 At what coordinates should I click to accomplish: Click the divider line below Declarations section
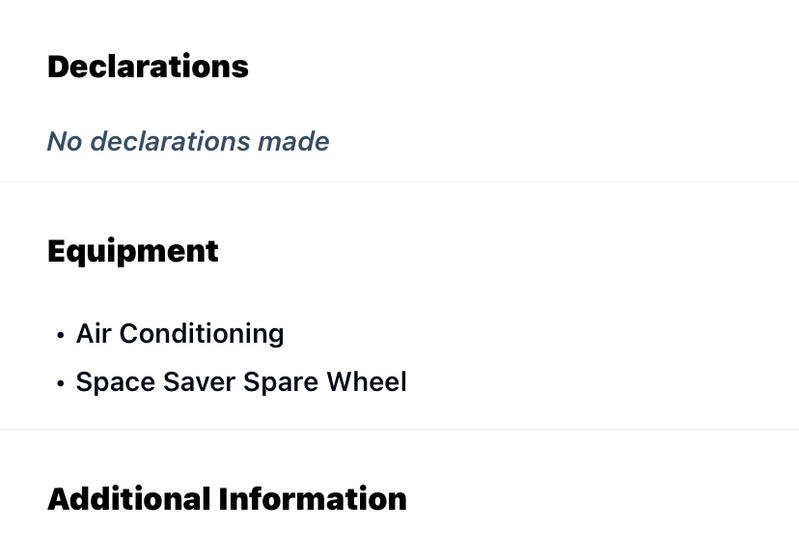click(x=400, y=181)
